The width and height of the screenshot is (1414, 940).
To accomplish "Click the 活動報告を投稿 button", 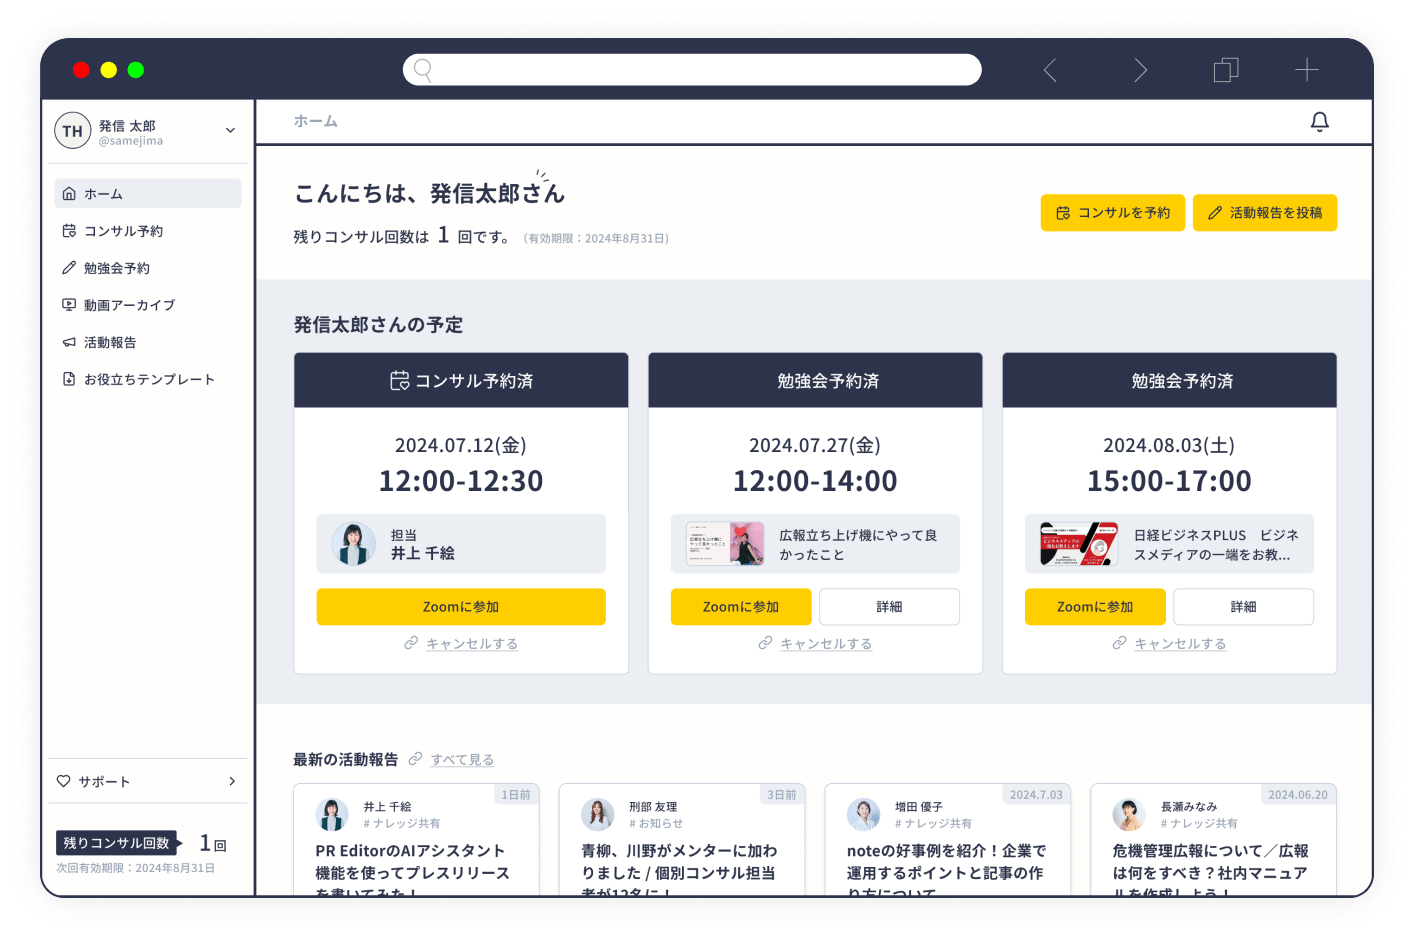I will pos(1265,213).
